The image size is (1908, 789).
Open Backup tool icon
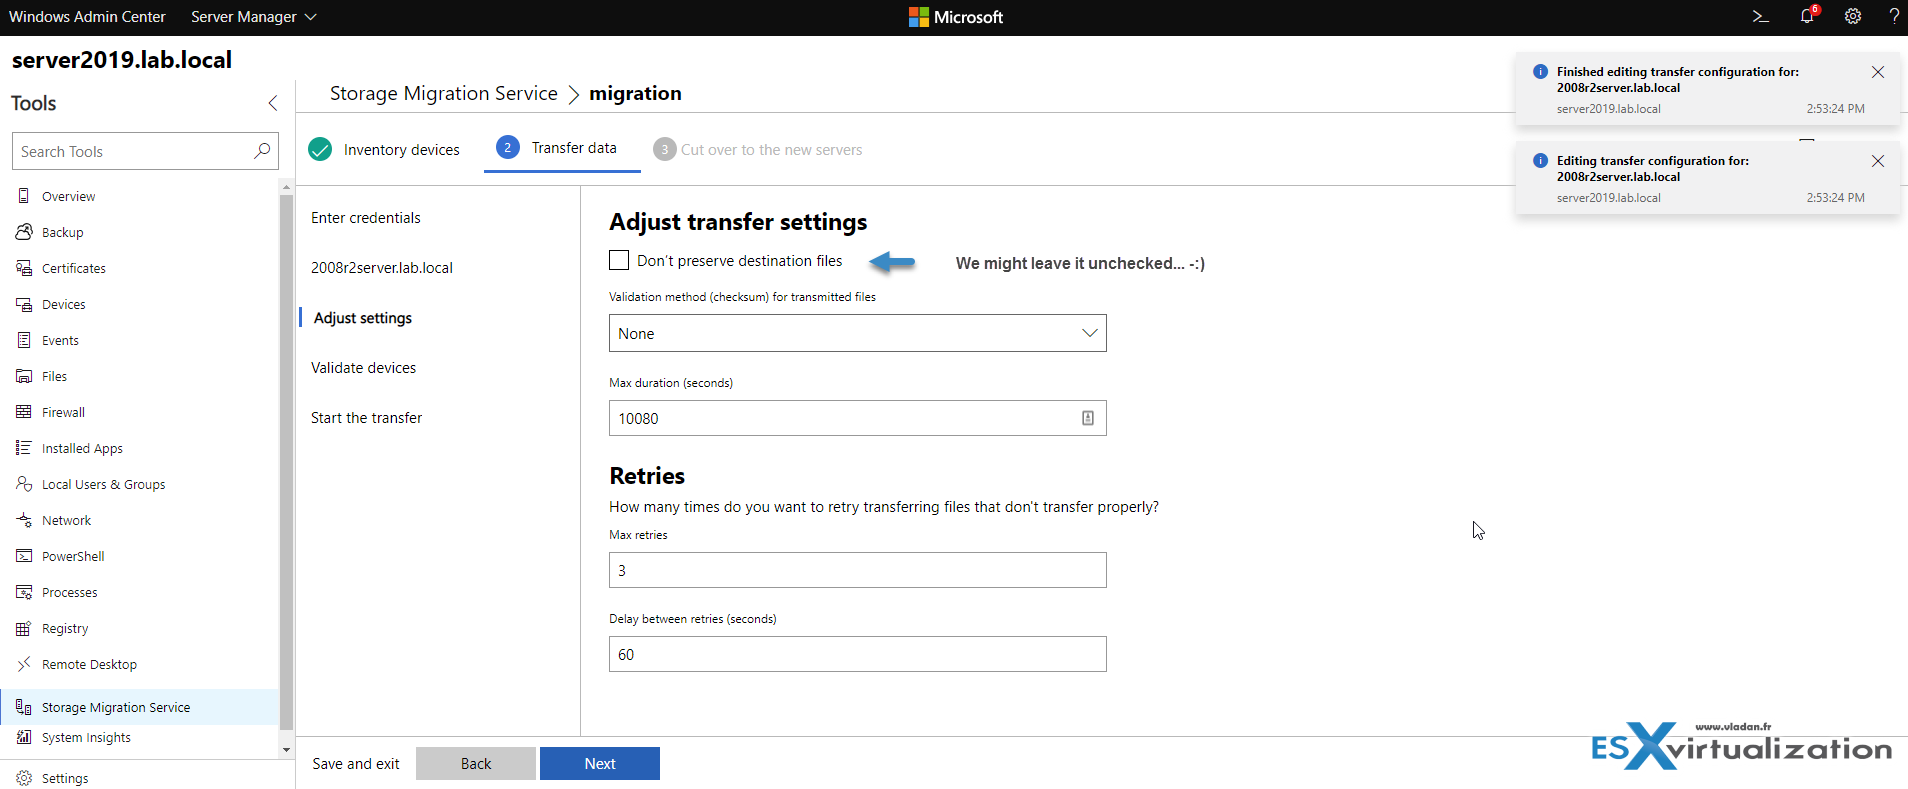click(x=24, y=232)
